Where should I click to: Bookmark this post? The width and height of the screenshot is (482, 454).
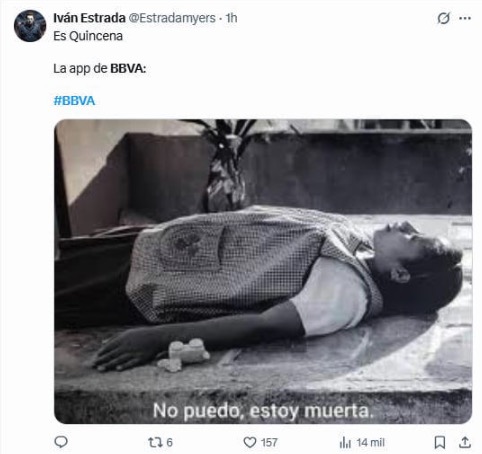440,442
